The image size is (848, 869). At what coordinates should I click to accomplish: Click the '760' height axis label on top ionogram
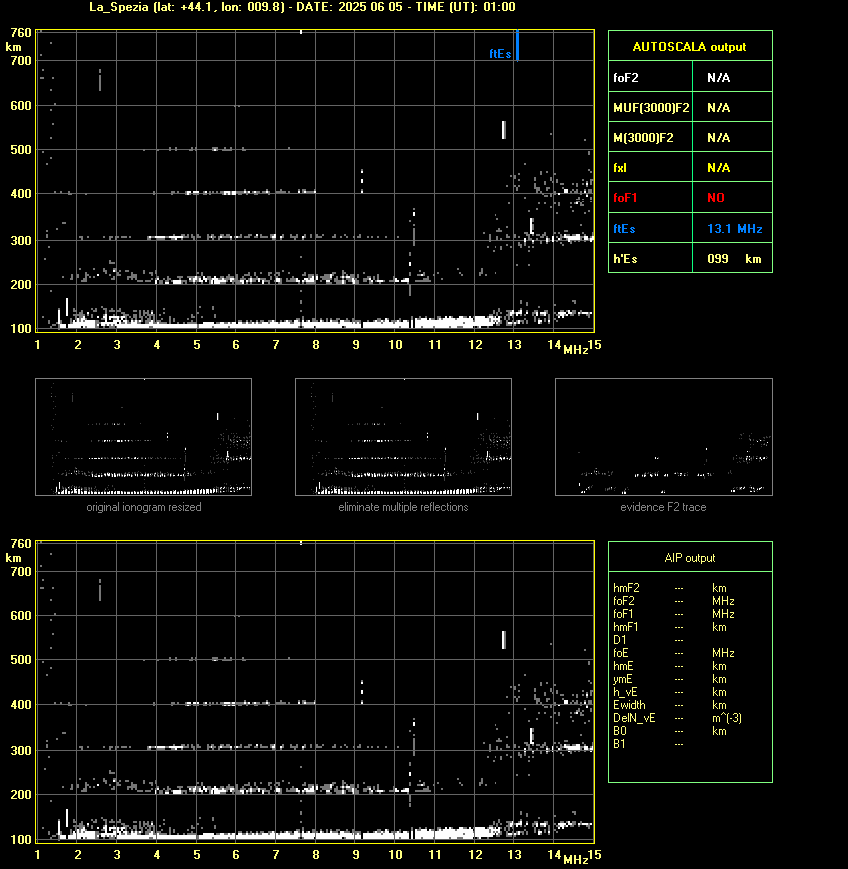[x=21, y=33]
